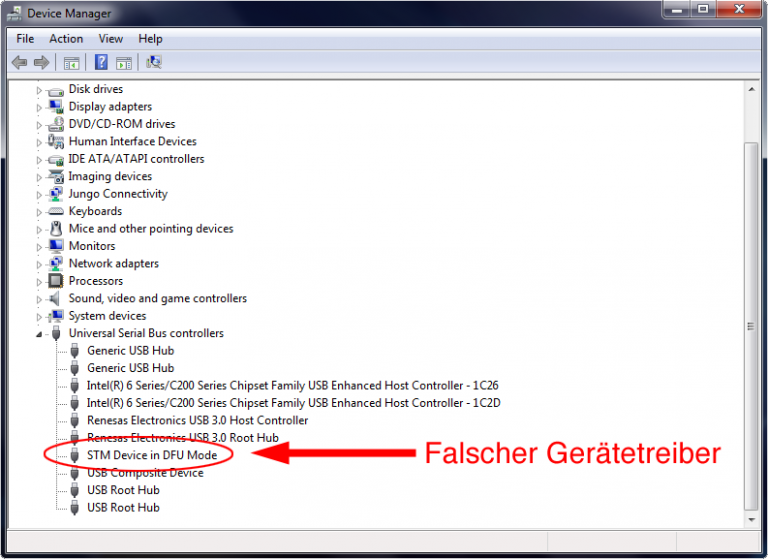The height and width of the screenshot is (559, 768).
Task: Select the Enhanced Host Controller 1C2D entry
Action: [293, 403]
